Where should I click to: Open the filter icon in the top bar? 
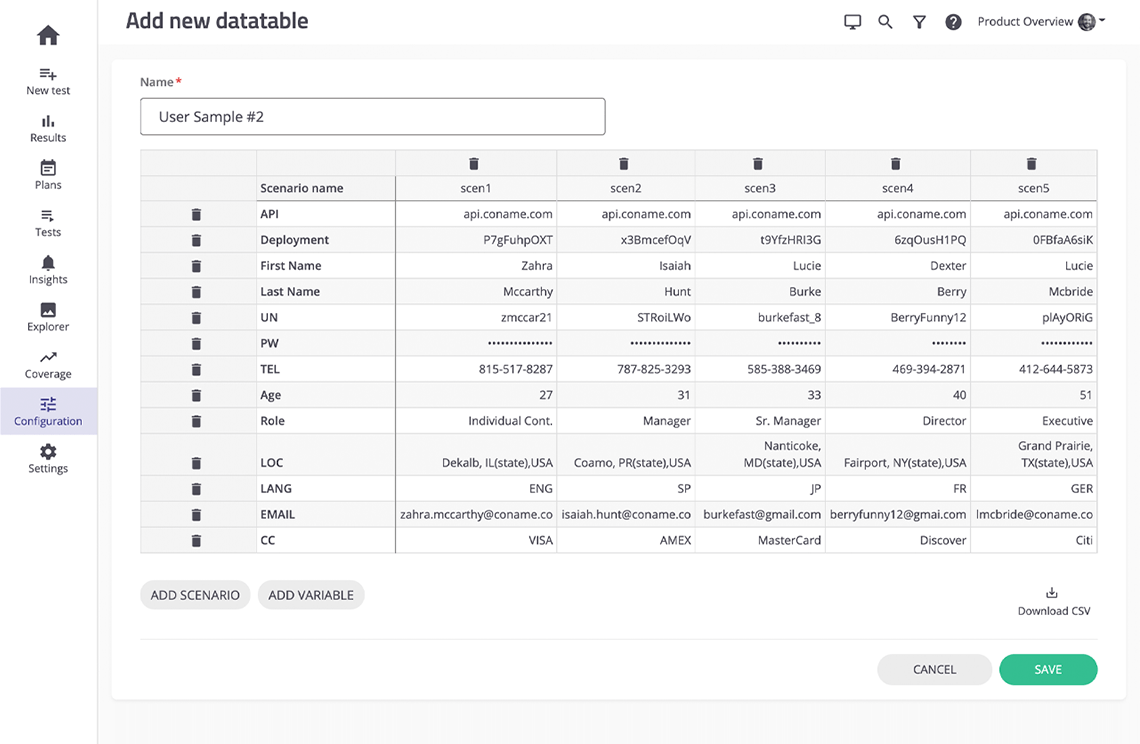pyautogui.click(x=919, y=21)
